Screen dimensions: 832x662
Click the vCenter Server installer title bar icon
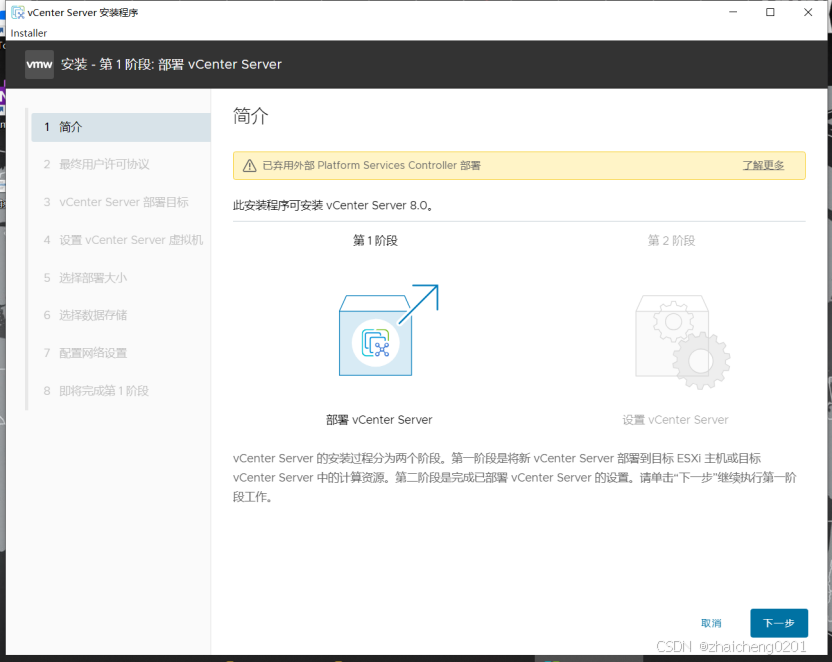click(18, 12)
